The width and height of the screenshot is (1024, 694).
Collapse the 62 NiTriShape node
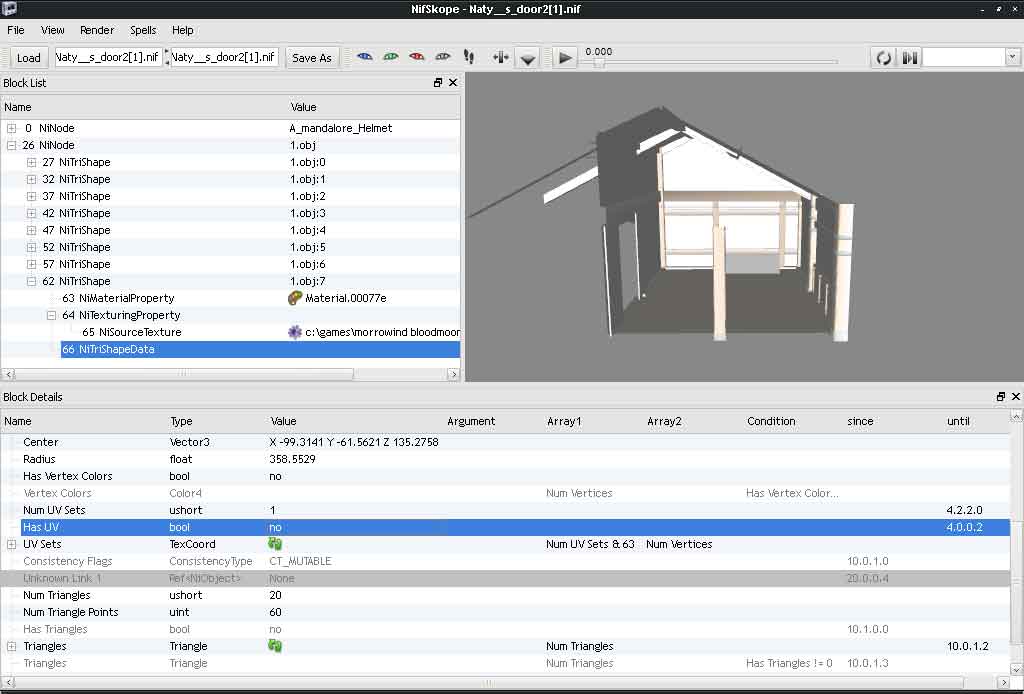pyautogui.click(x=32, y=281)
